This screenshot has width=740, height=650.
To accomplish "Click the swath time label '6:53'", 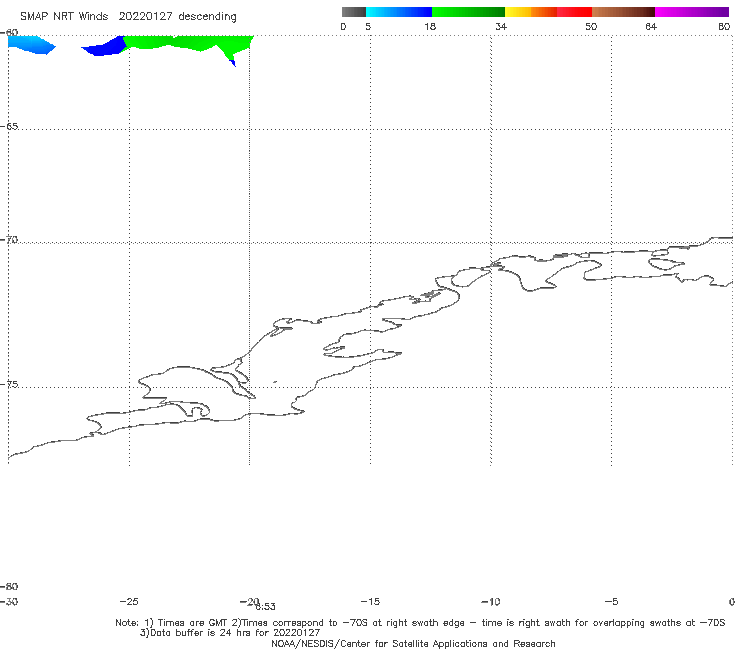I will (x=266, y=607).
